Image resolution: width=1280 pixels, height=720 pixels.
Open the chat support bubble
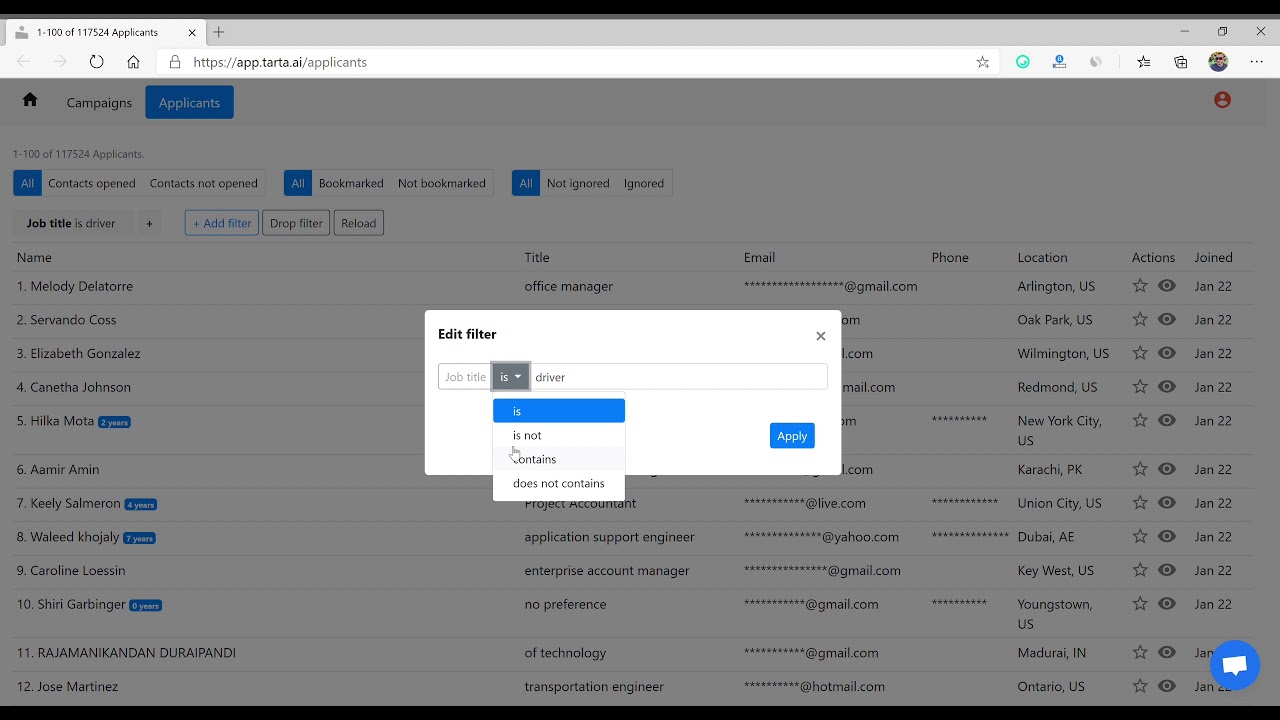[1234, 666]
